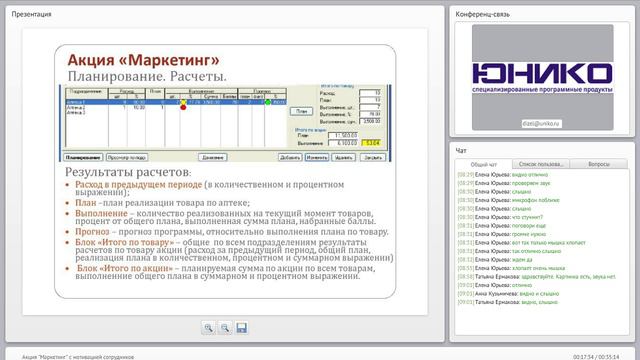Click the Презентация panel title
Image resolution: width=640 pixels, height=360 pixels.
pyautogui.click(x=31, y=14)
